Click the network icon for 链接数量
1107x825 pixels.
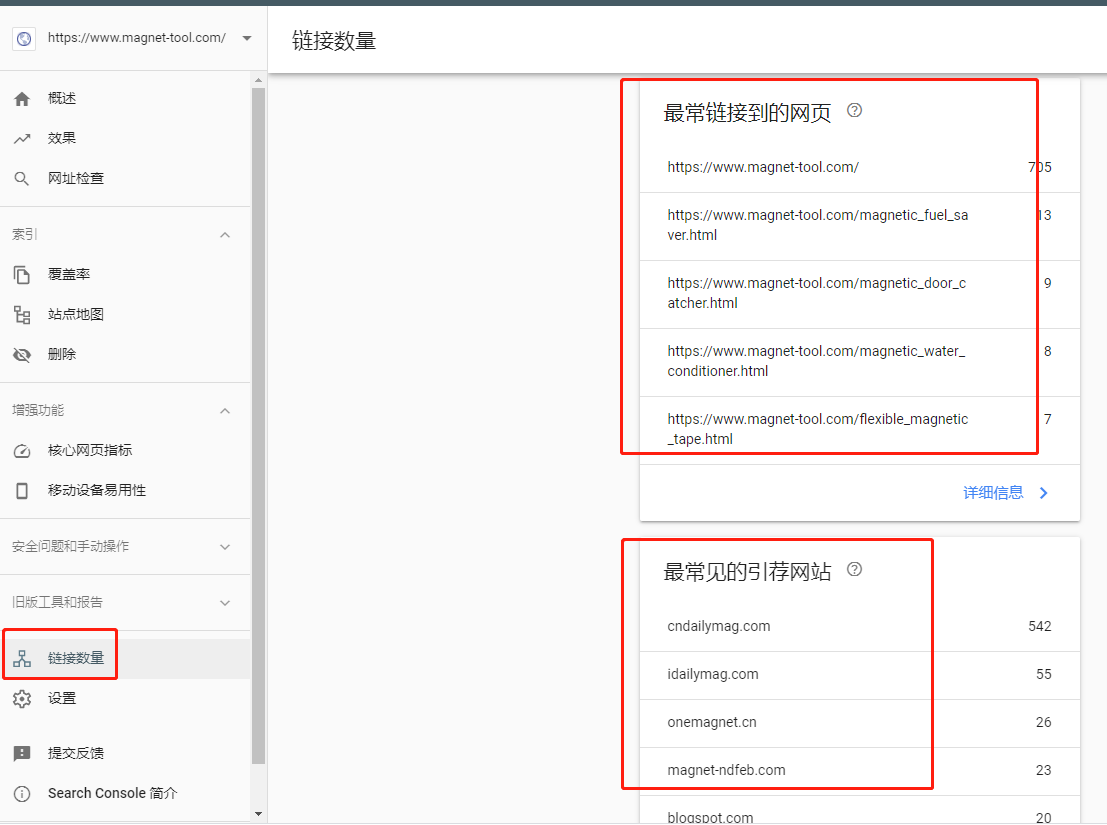22,658
